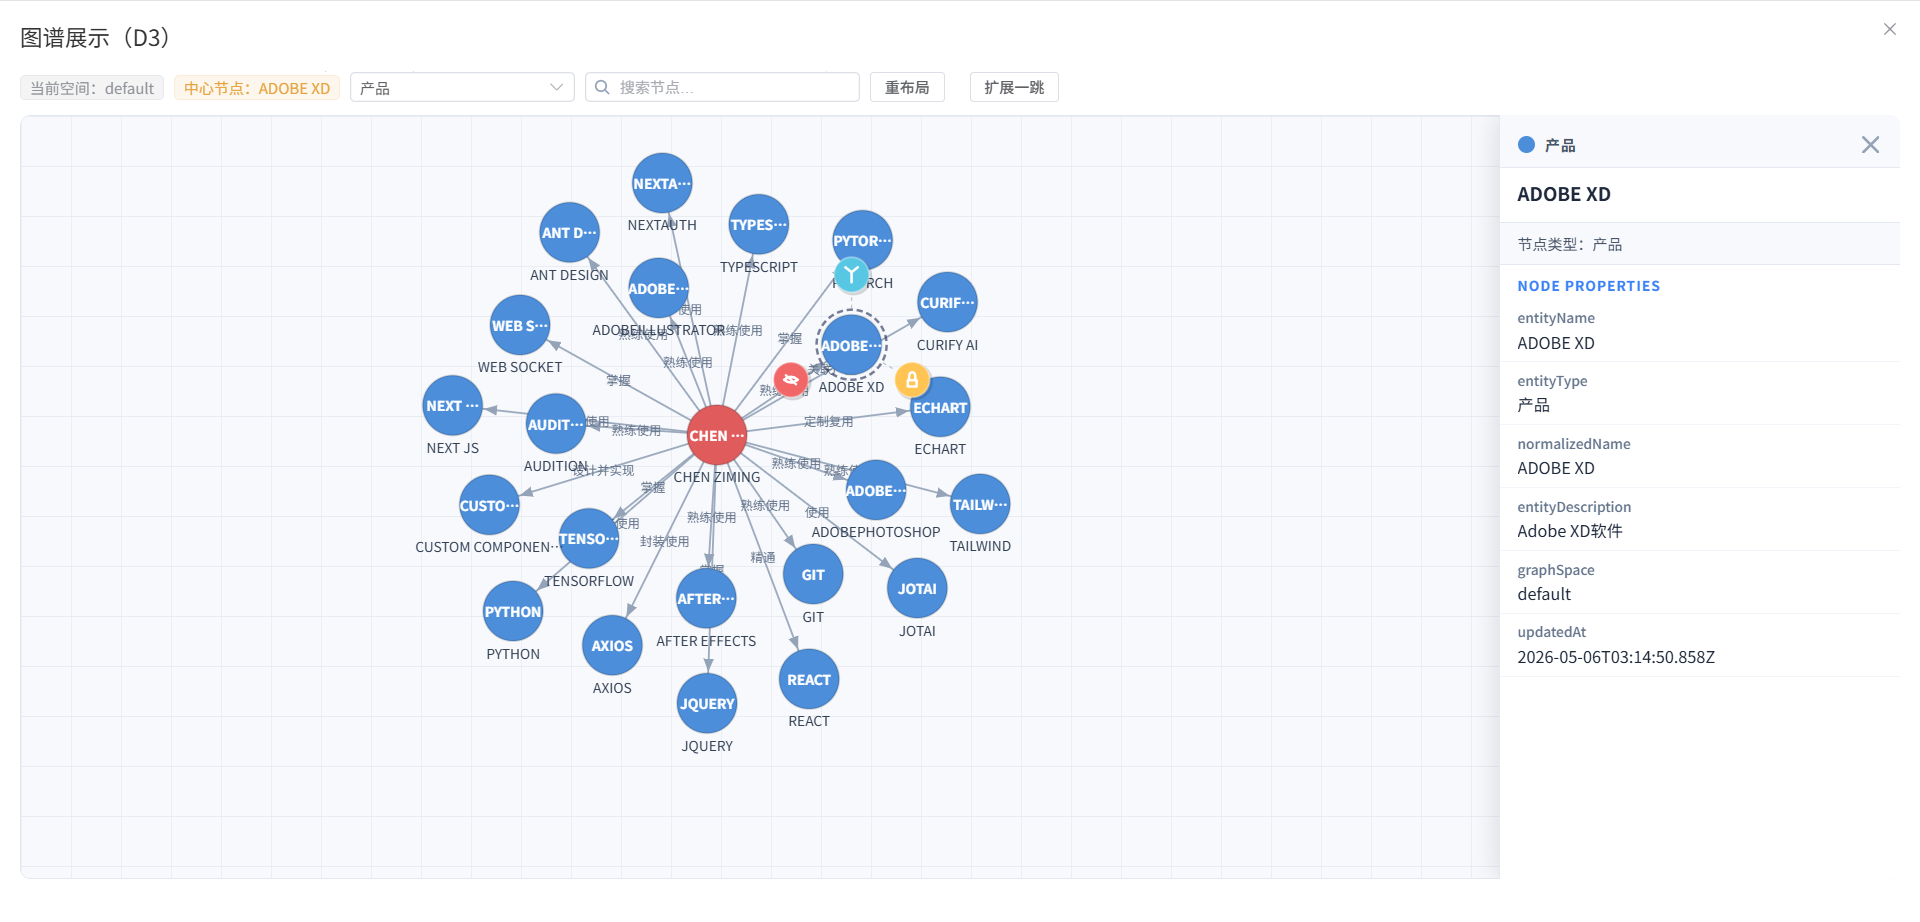Focus the 搜索节点 search field

(x=722, y=87)
